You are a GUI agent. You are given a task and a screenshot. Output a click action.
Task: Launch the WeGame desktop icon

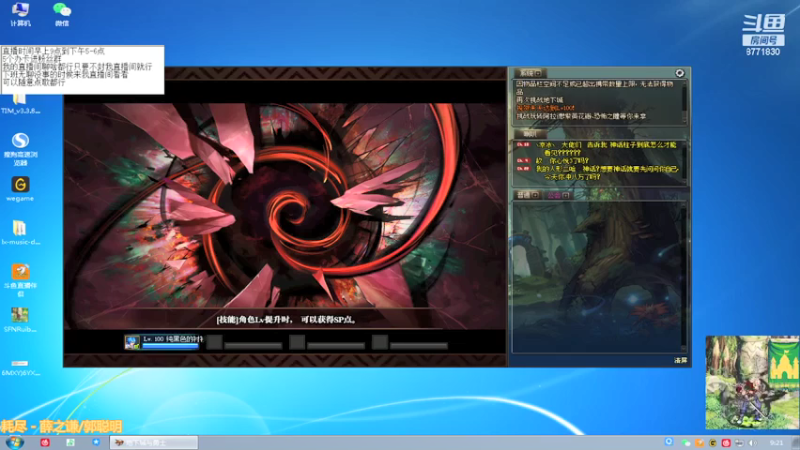point(20,189)
